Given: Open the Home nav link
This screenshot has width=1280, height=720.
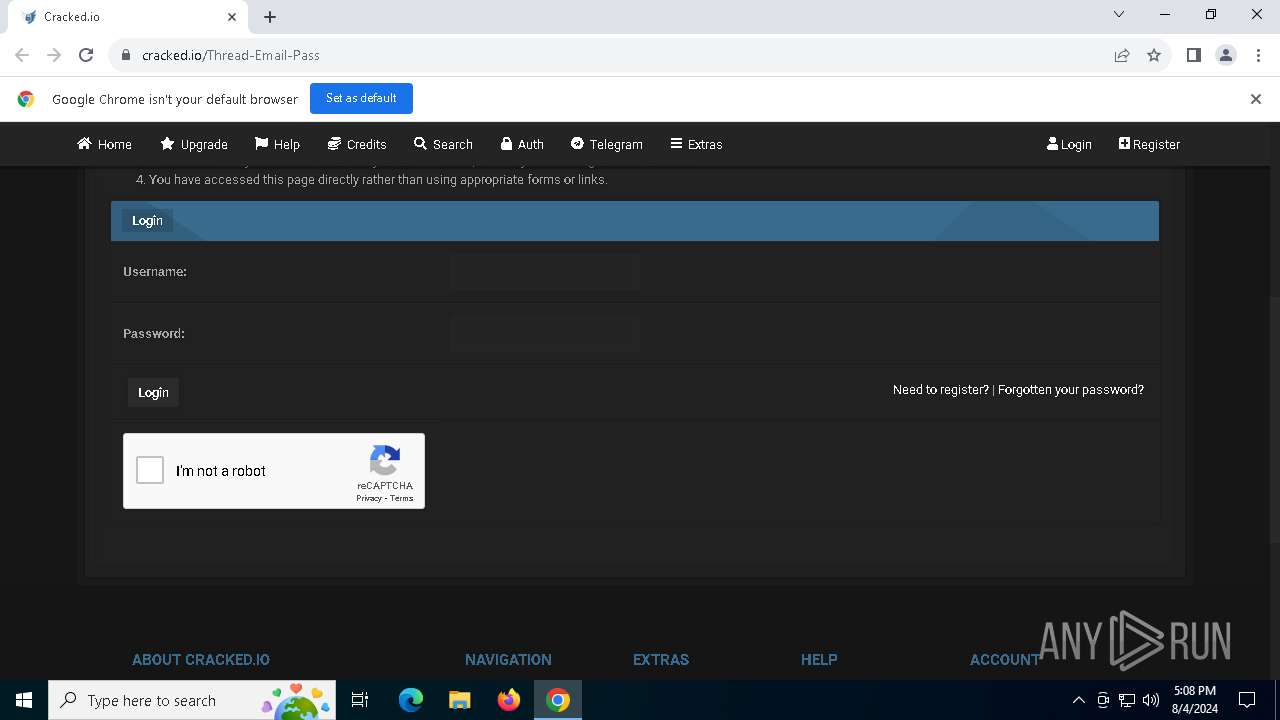Looking at the screenshot, I should point(104,144).
